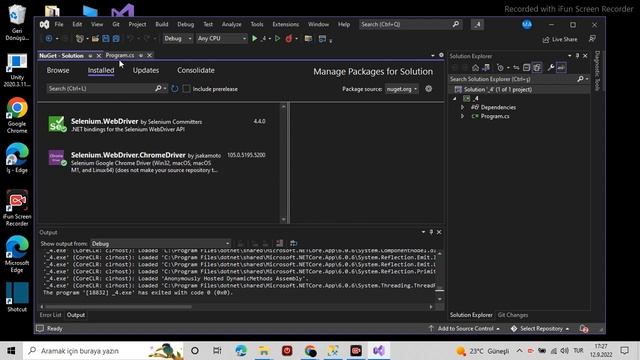
Task: Switch views icon in Solution Explorer
Action: (486, 68)
